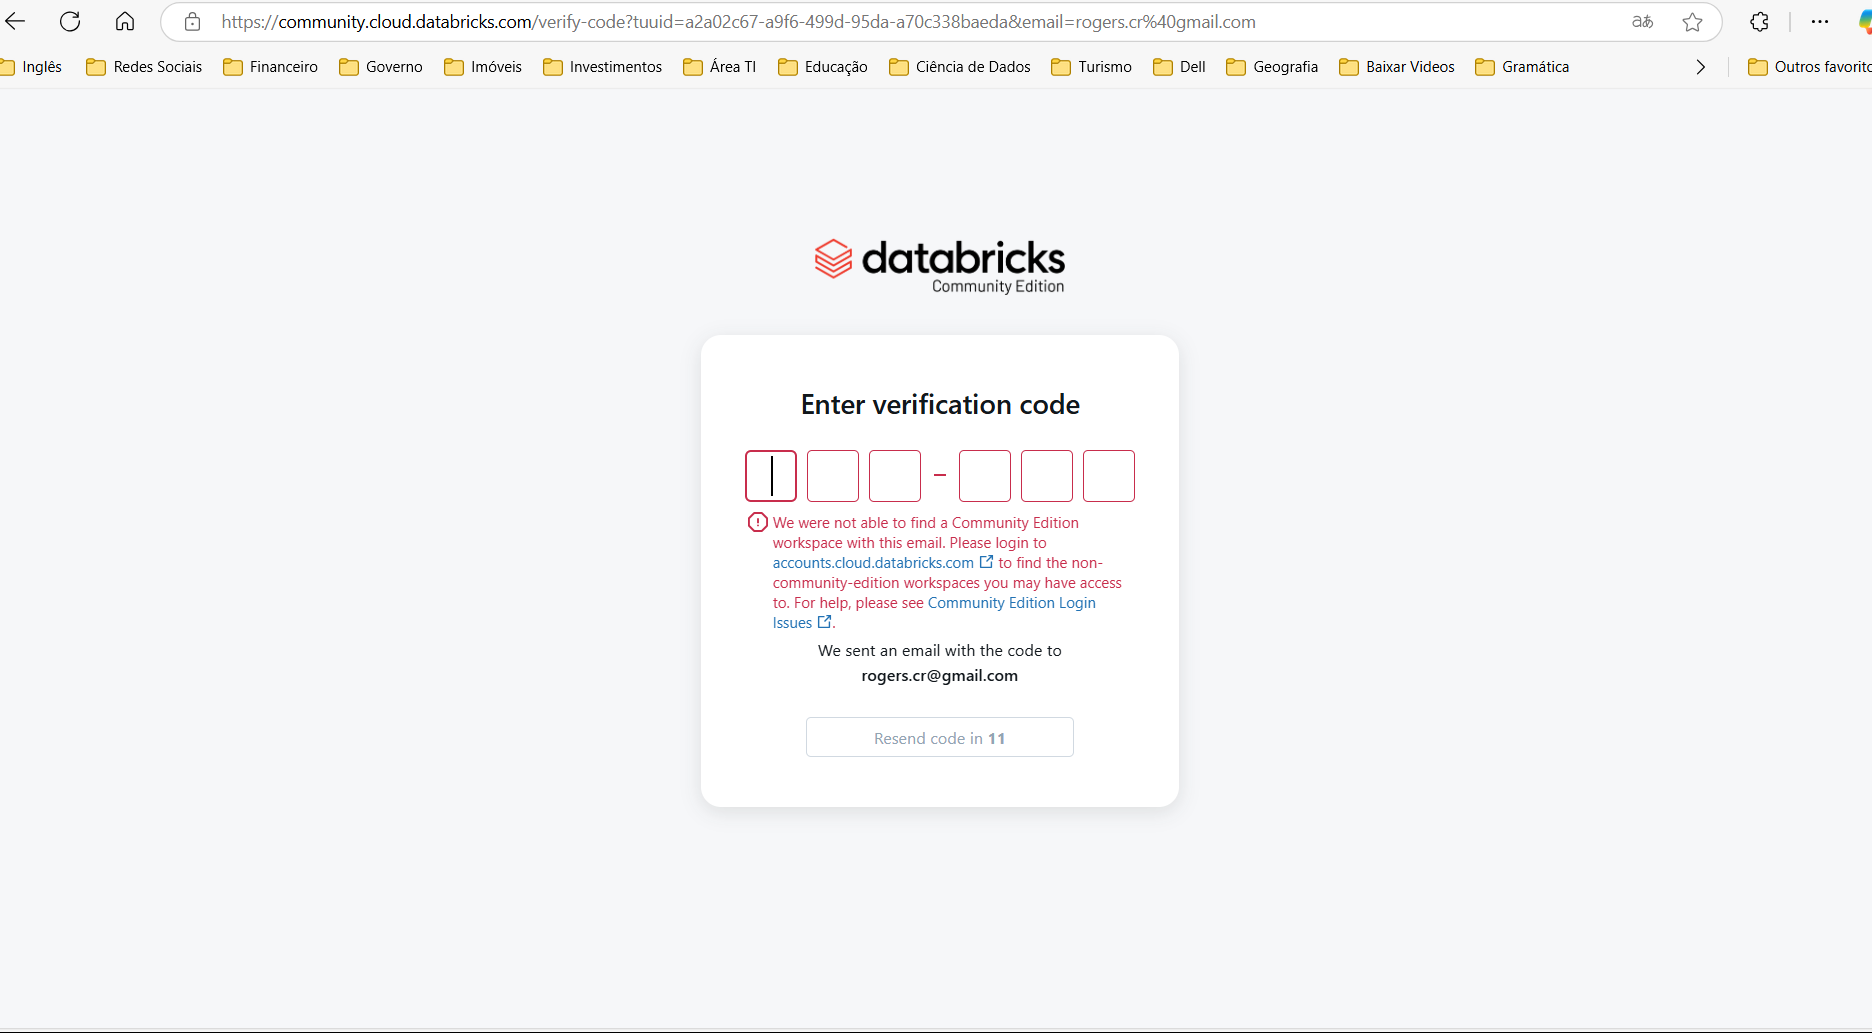Focus the sixth verification code digit box
Screen dimensions: 1872x1033
pyautogui.click(x=1109, y=476)
